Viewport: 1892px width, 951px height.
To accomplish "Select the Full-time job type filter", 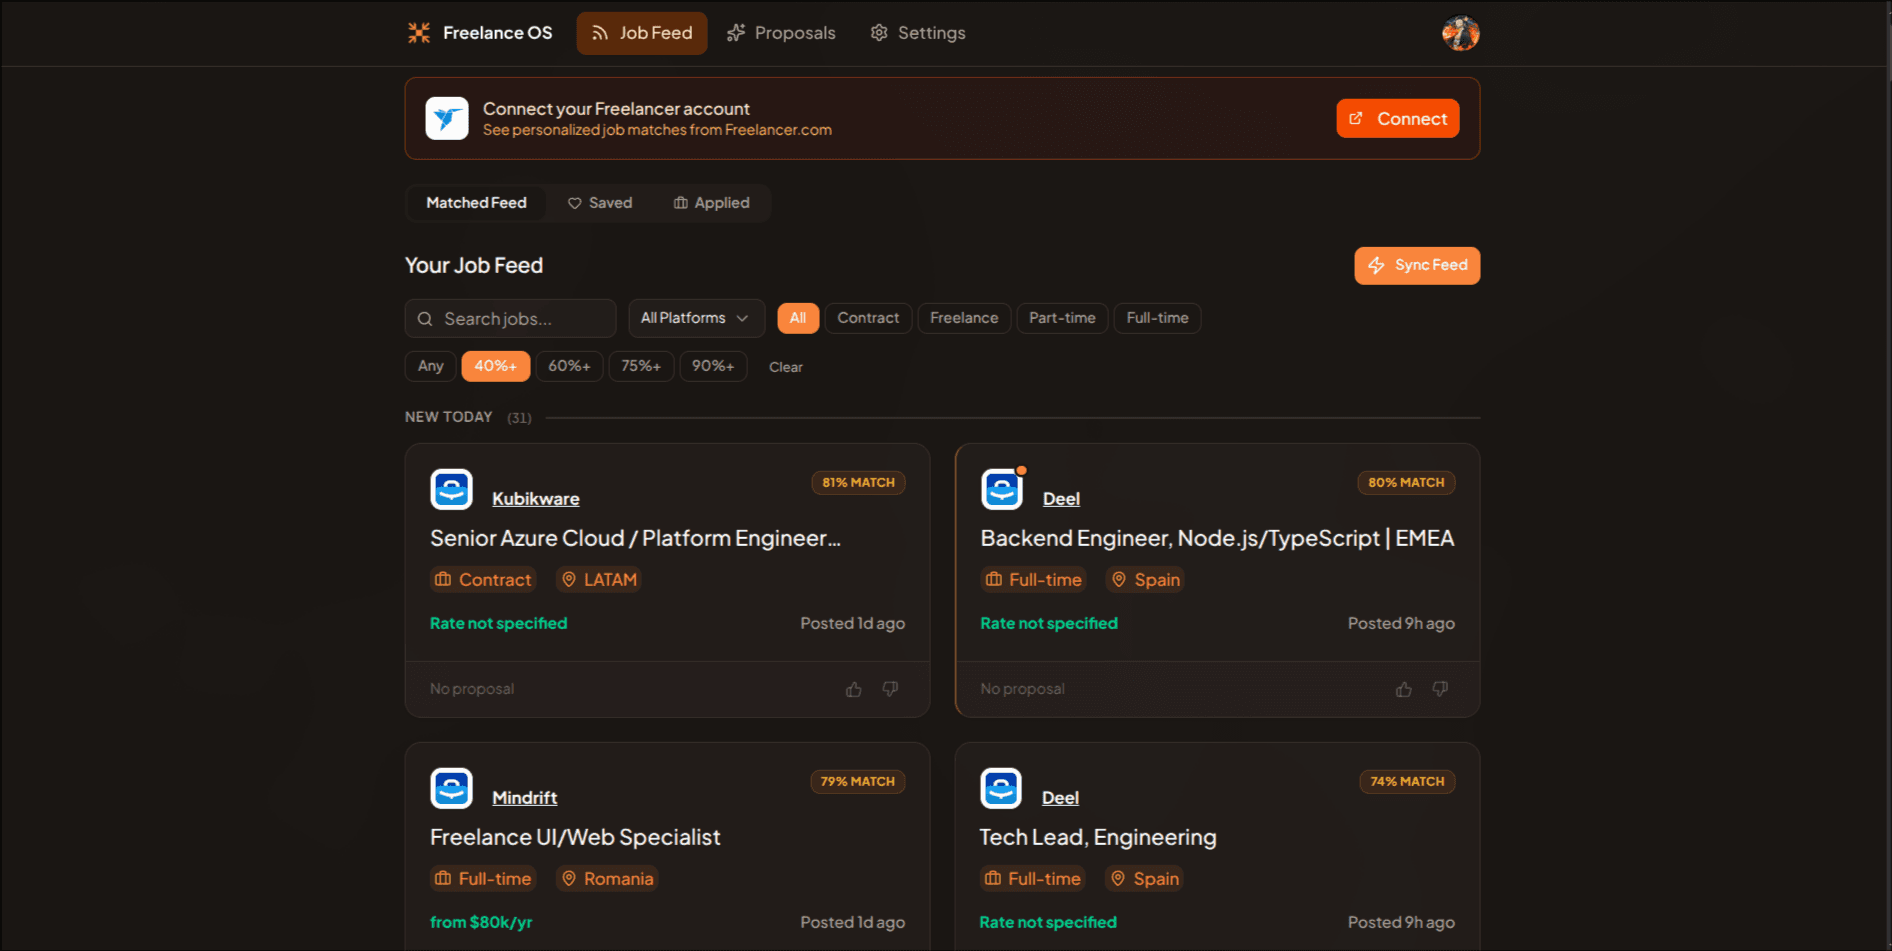I will click(1157, 318).
